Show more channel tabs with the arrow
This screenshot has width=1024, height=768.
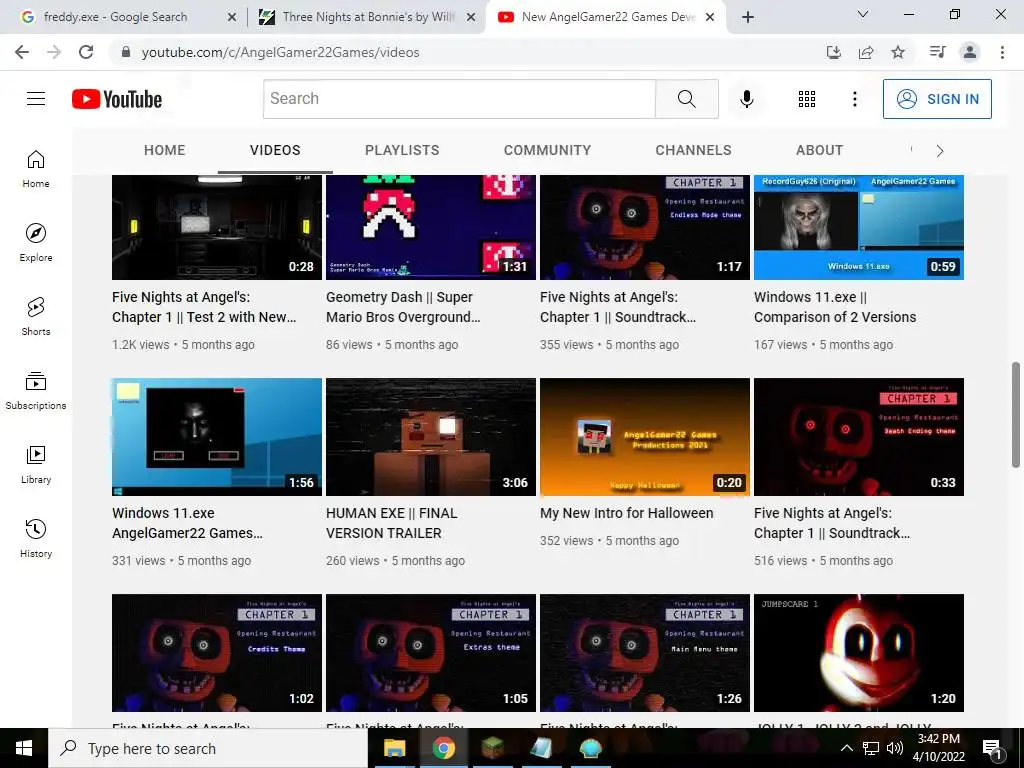(x=940, y=151)
